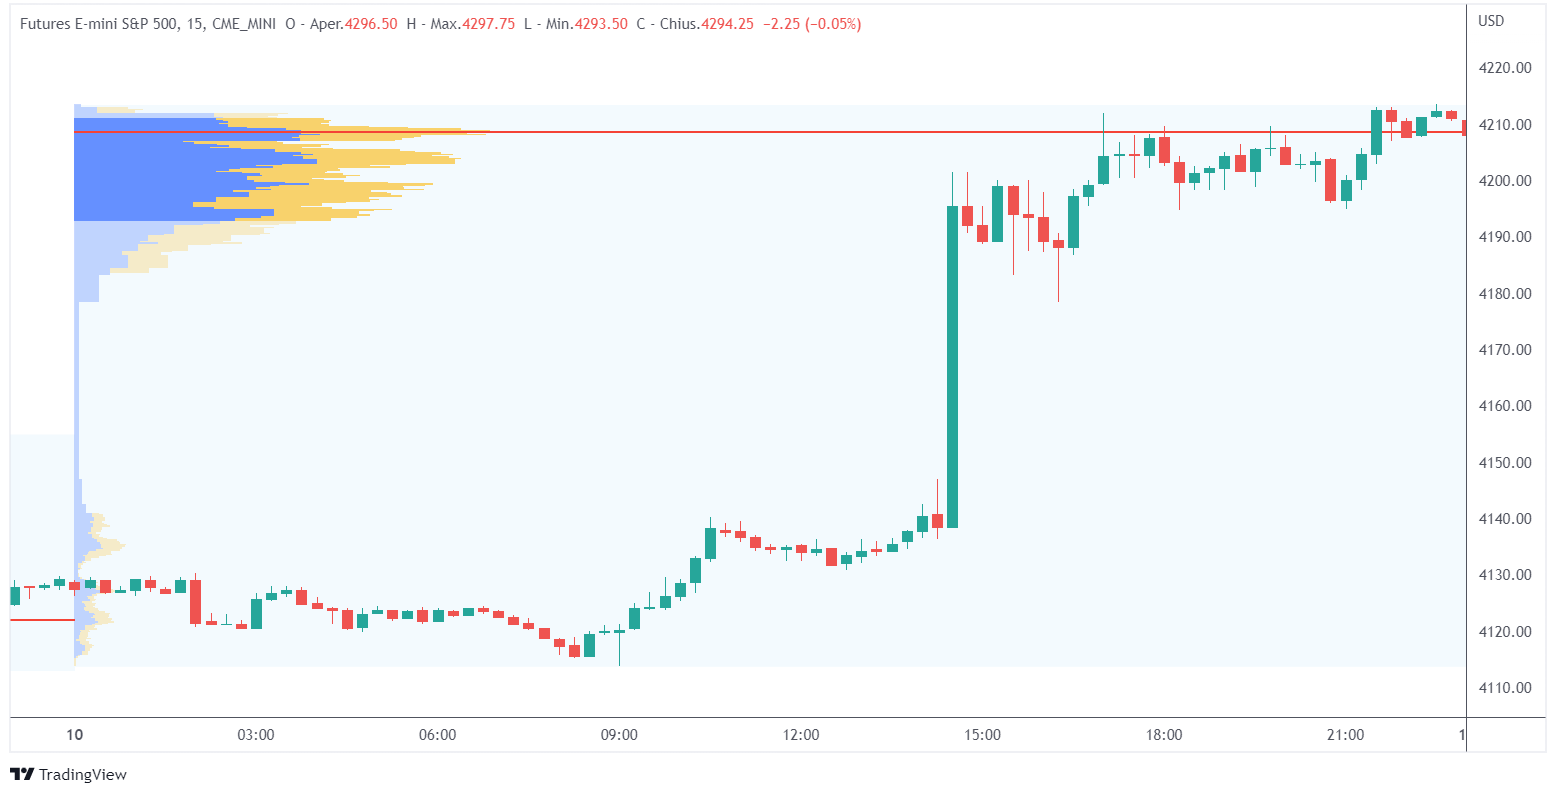This screenshot has width=1553, height=788.
Task: Click the 4220.00 price axis label
Action: [1504, 68]
